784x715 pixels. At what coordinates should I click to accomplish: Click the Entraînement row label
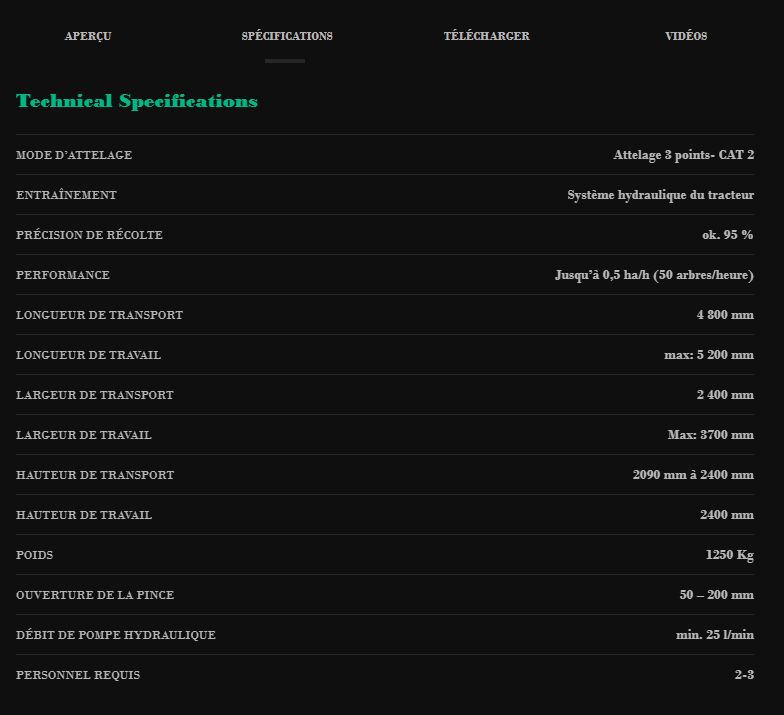pos(66,195)
